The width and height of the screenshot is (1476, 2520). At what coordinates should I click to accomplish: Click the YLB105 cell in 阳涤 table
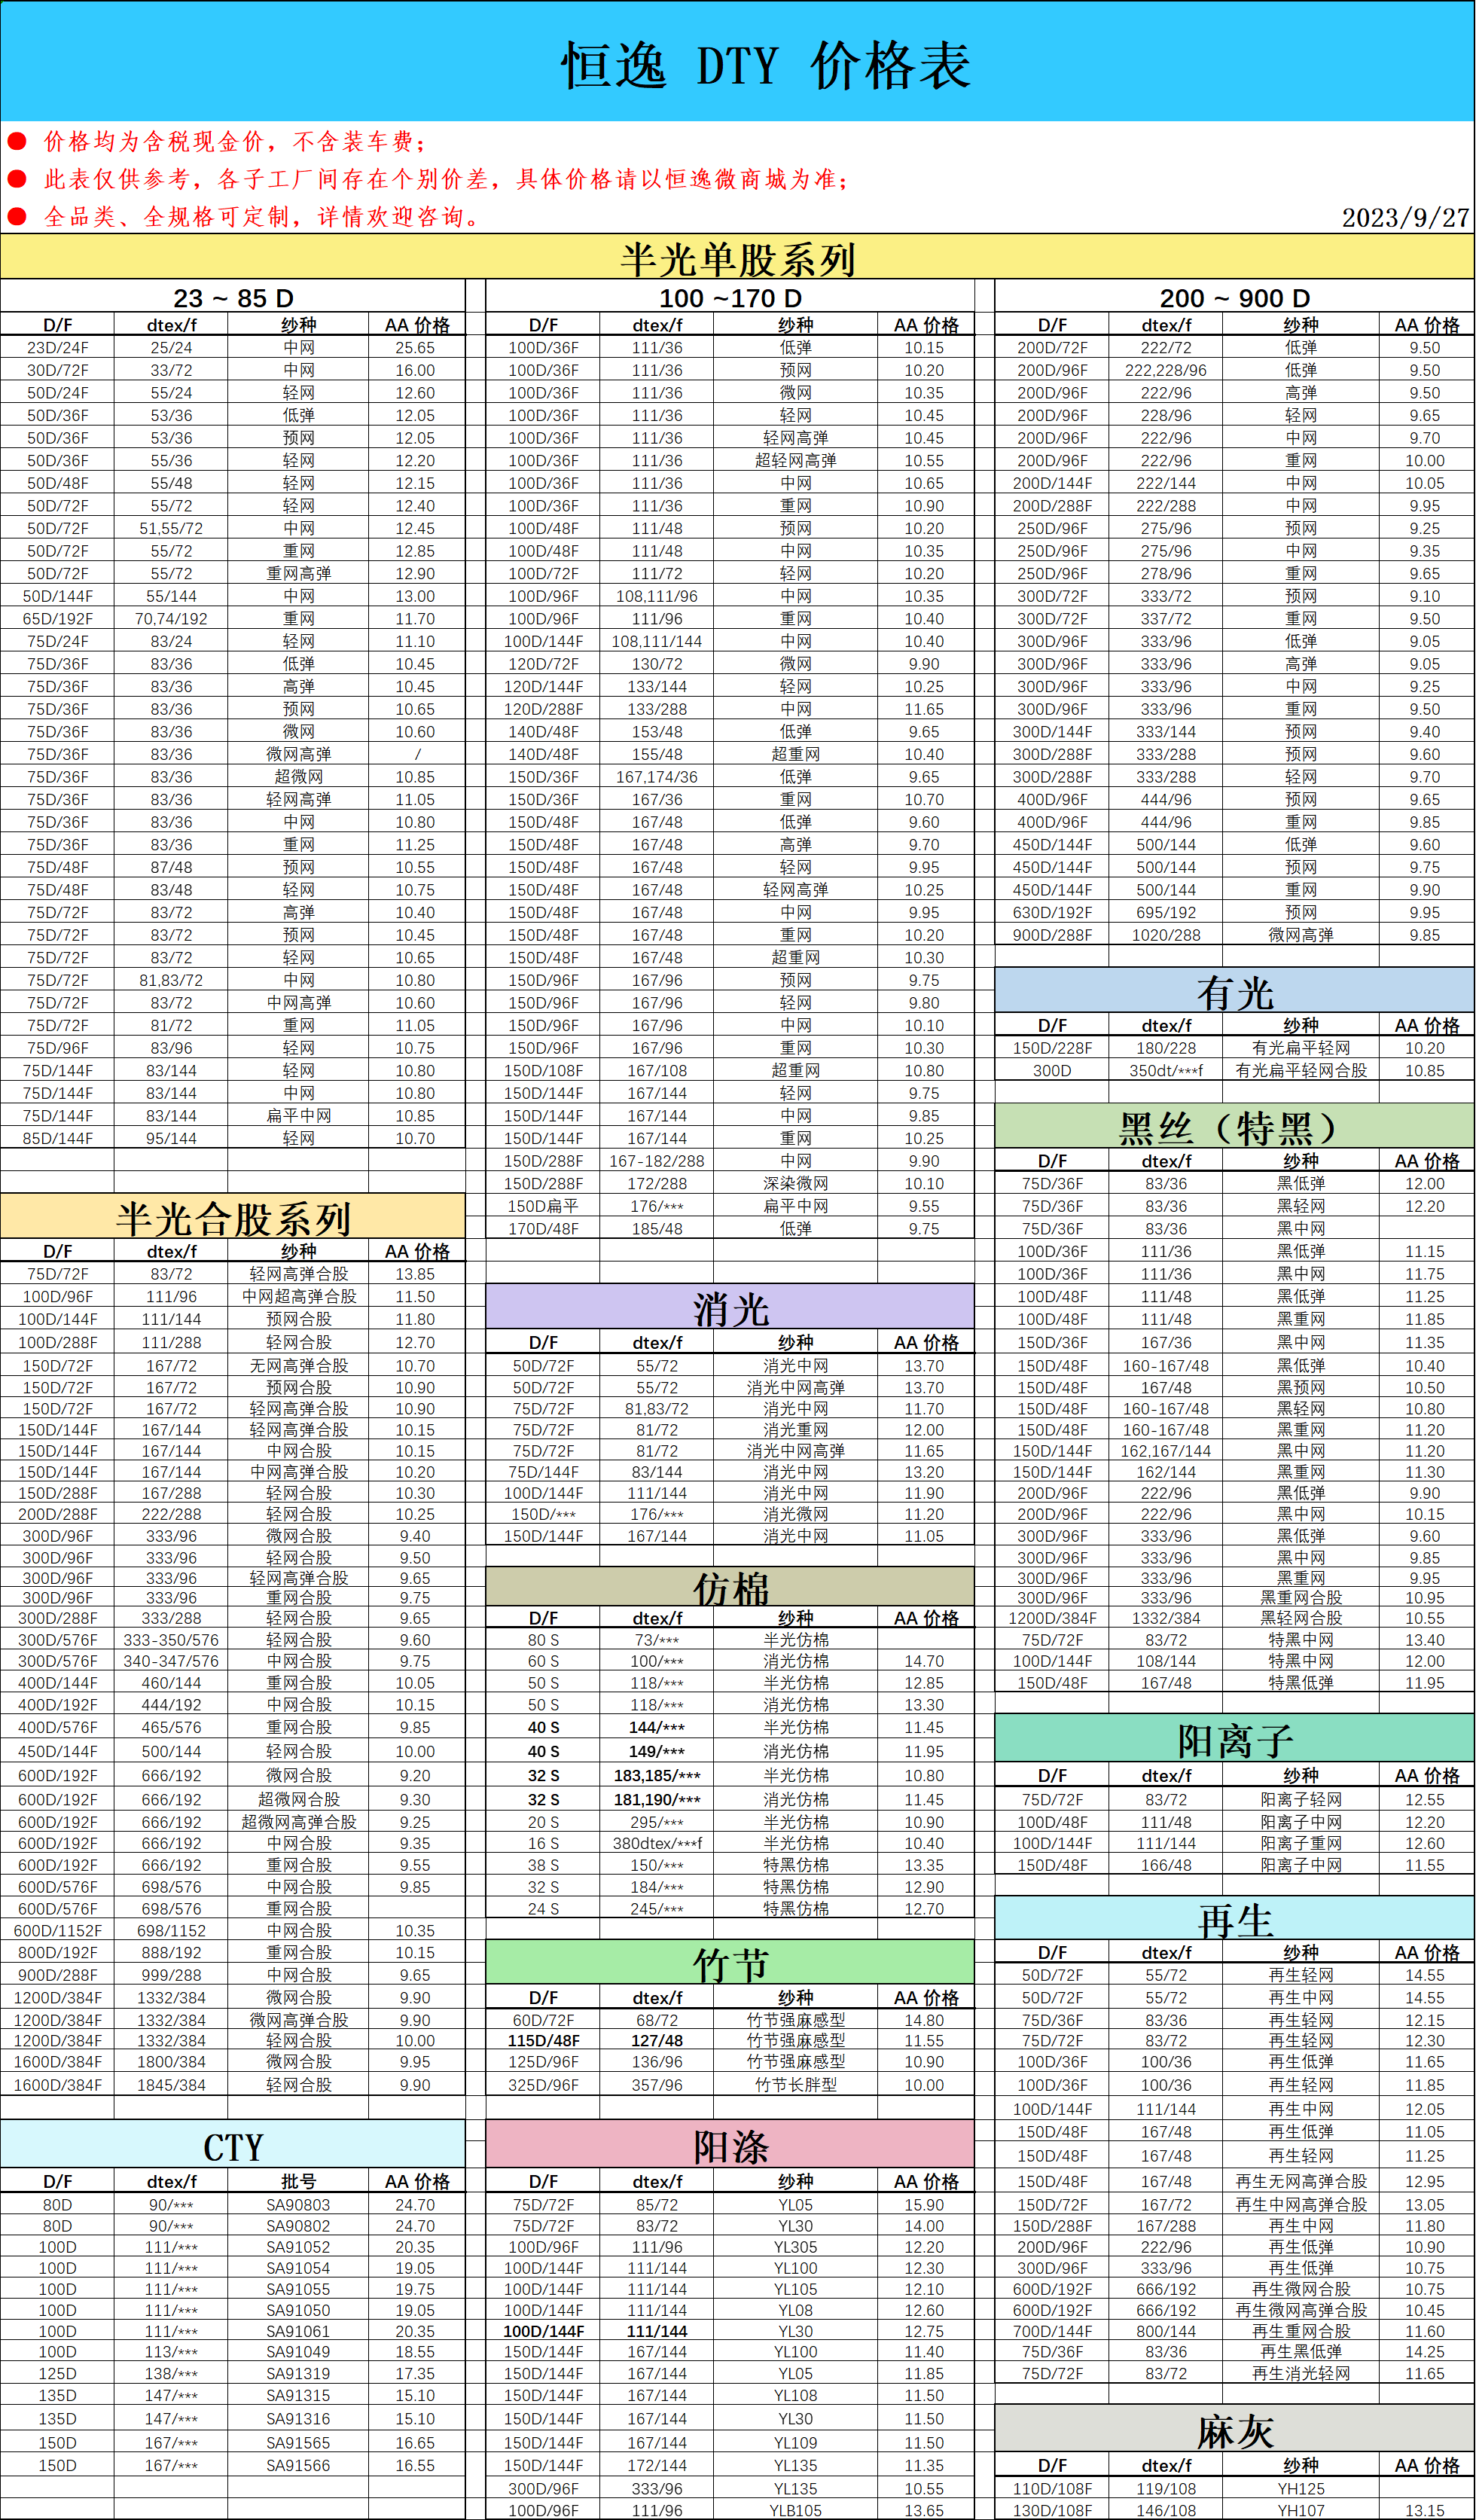pos(795,2510)
